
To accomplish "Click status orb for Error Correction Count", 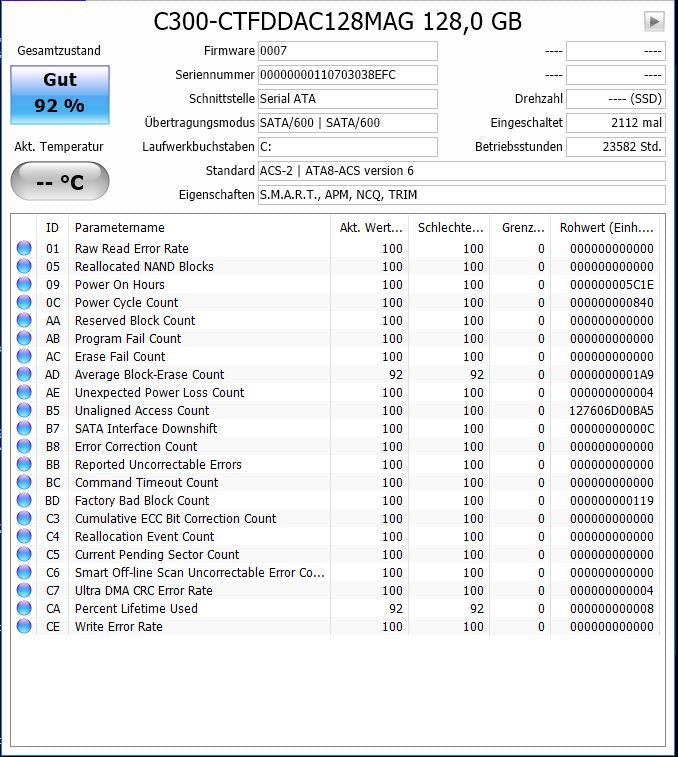I will (x=24, y=446).
